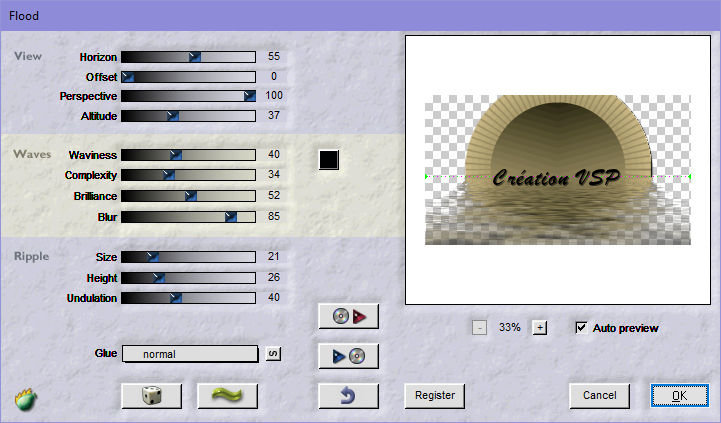Click the green horizon marker at preview right

[x=690, y=177]
